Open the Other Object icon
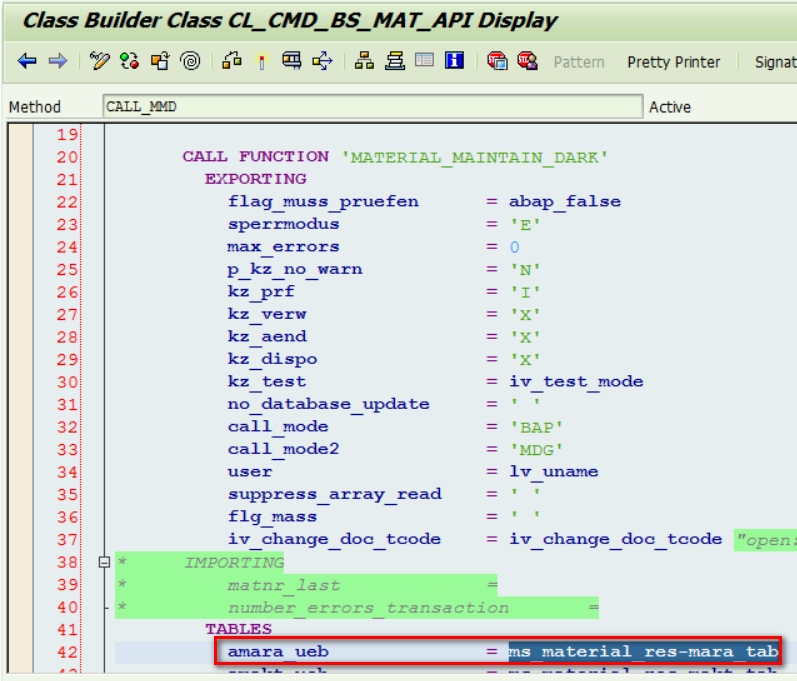 click(160, 61)
